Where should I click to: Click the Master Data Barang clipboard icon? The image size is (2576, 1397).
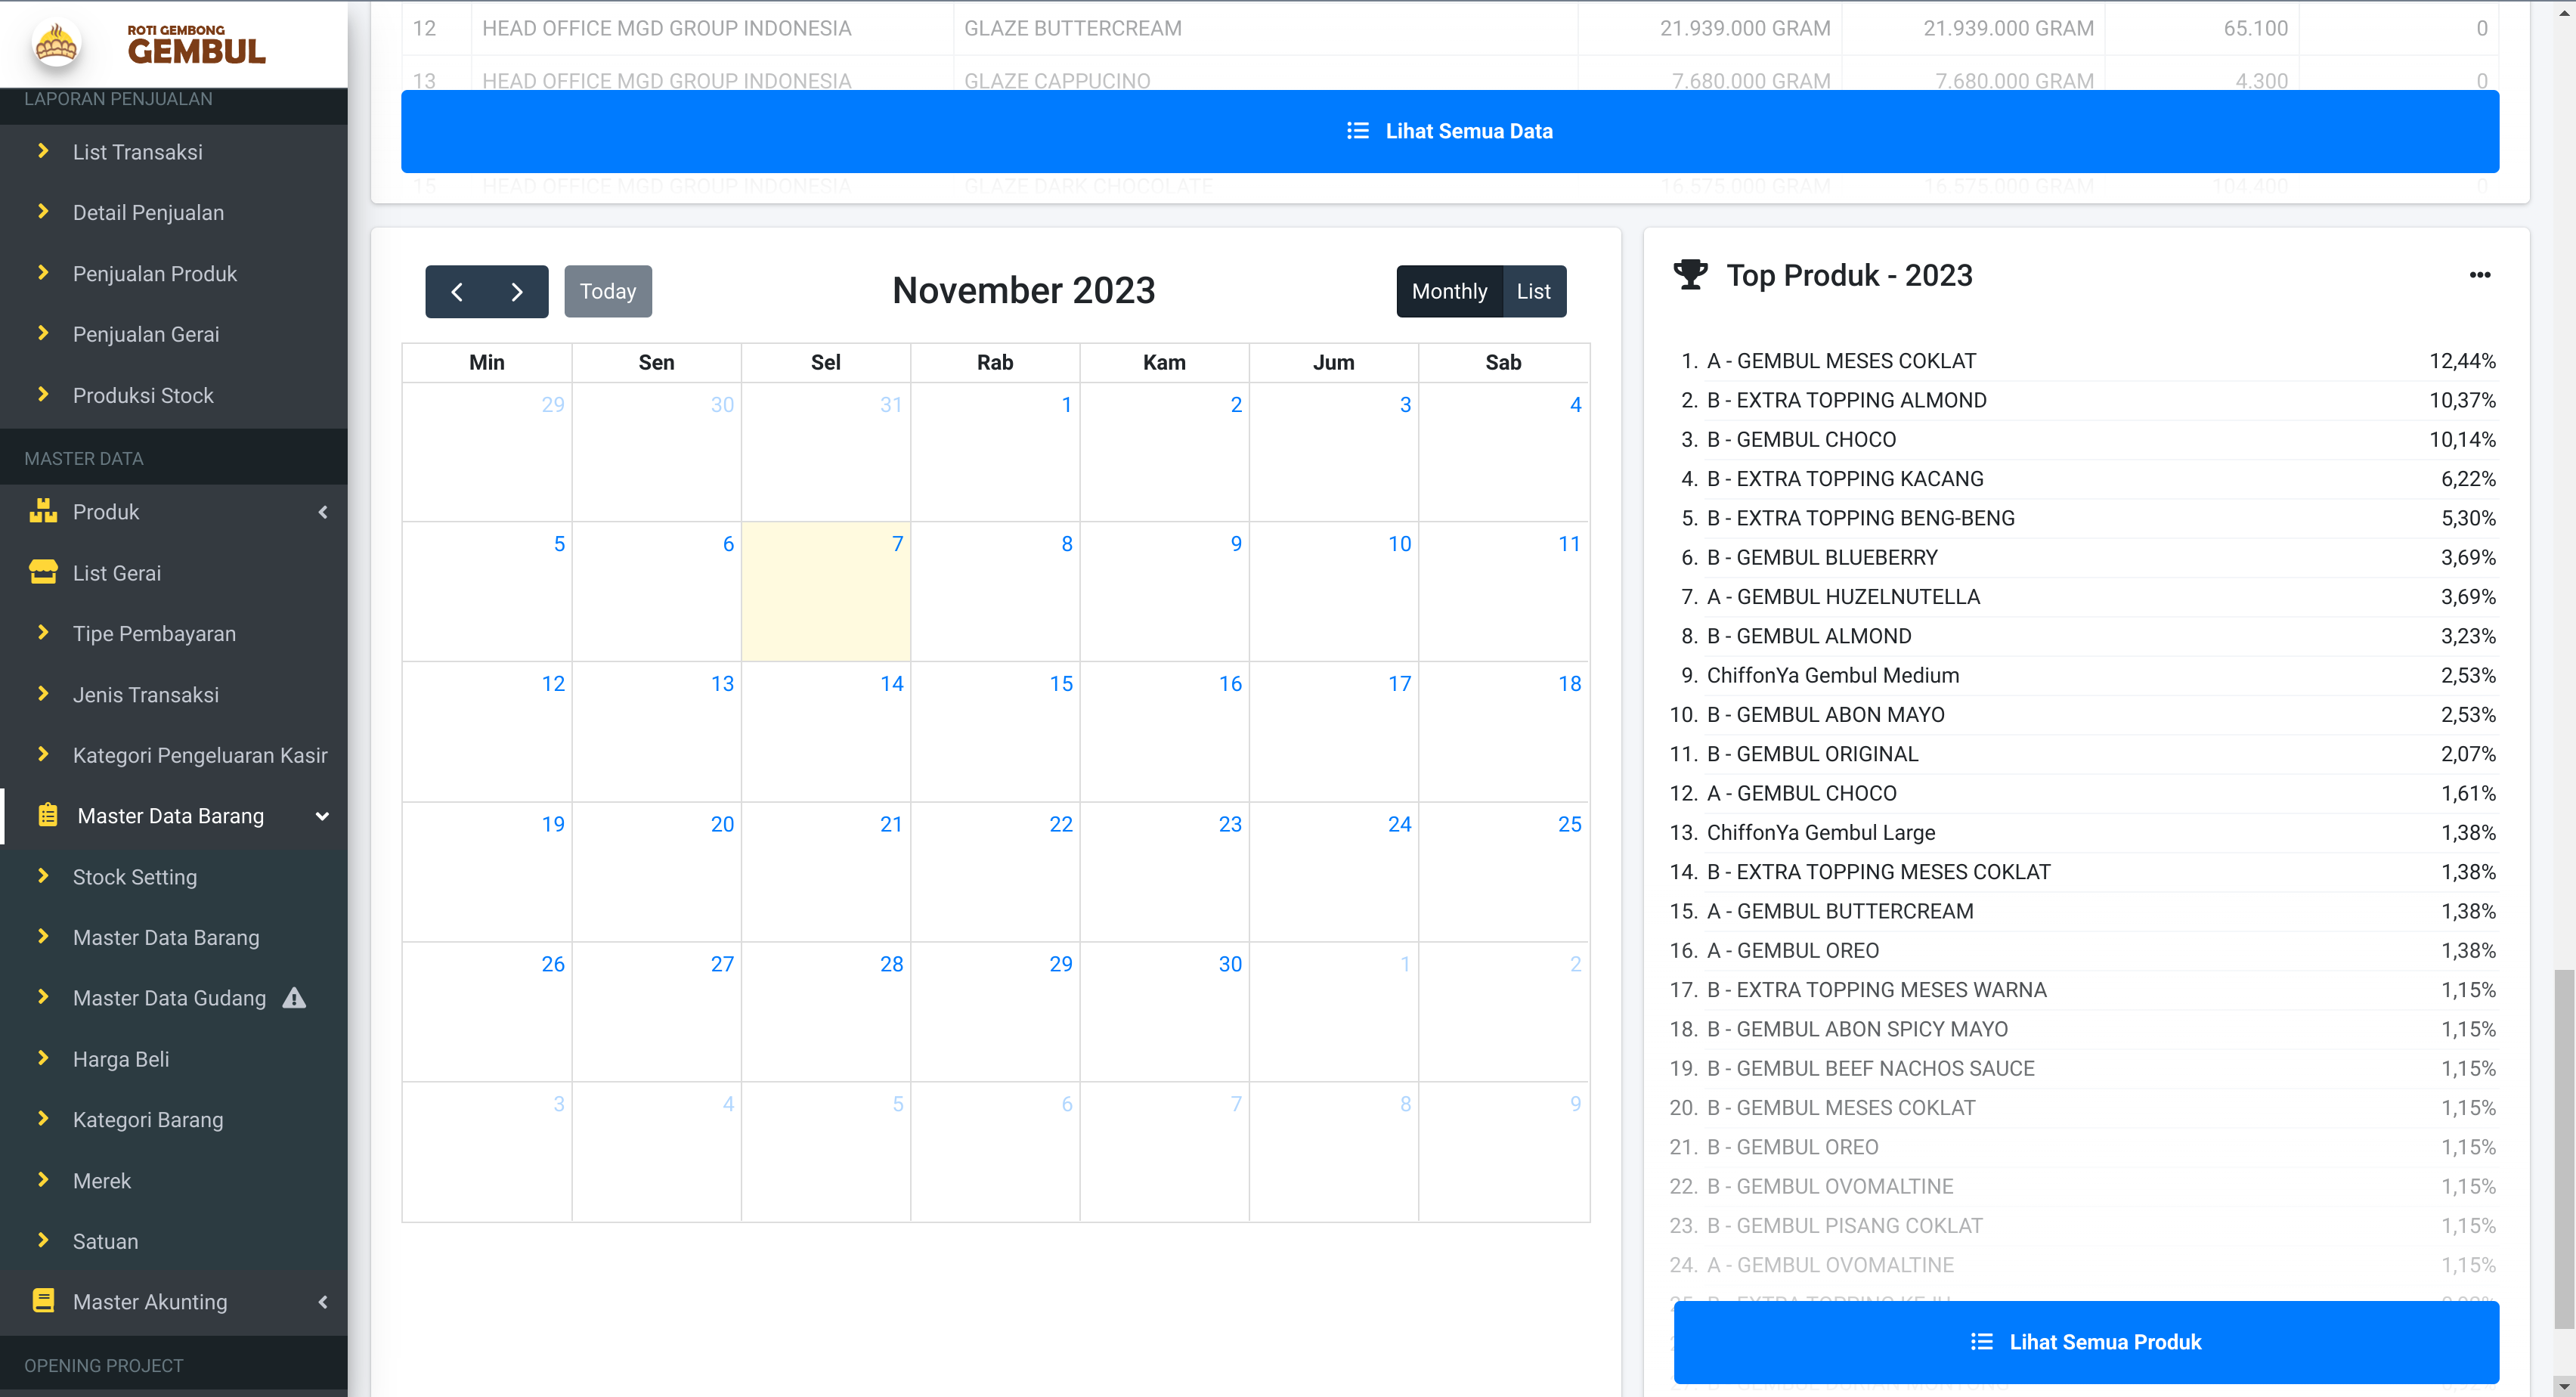tap(47, 815)
